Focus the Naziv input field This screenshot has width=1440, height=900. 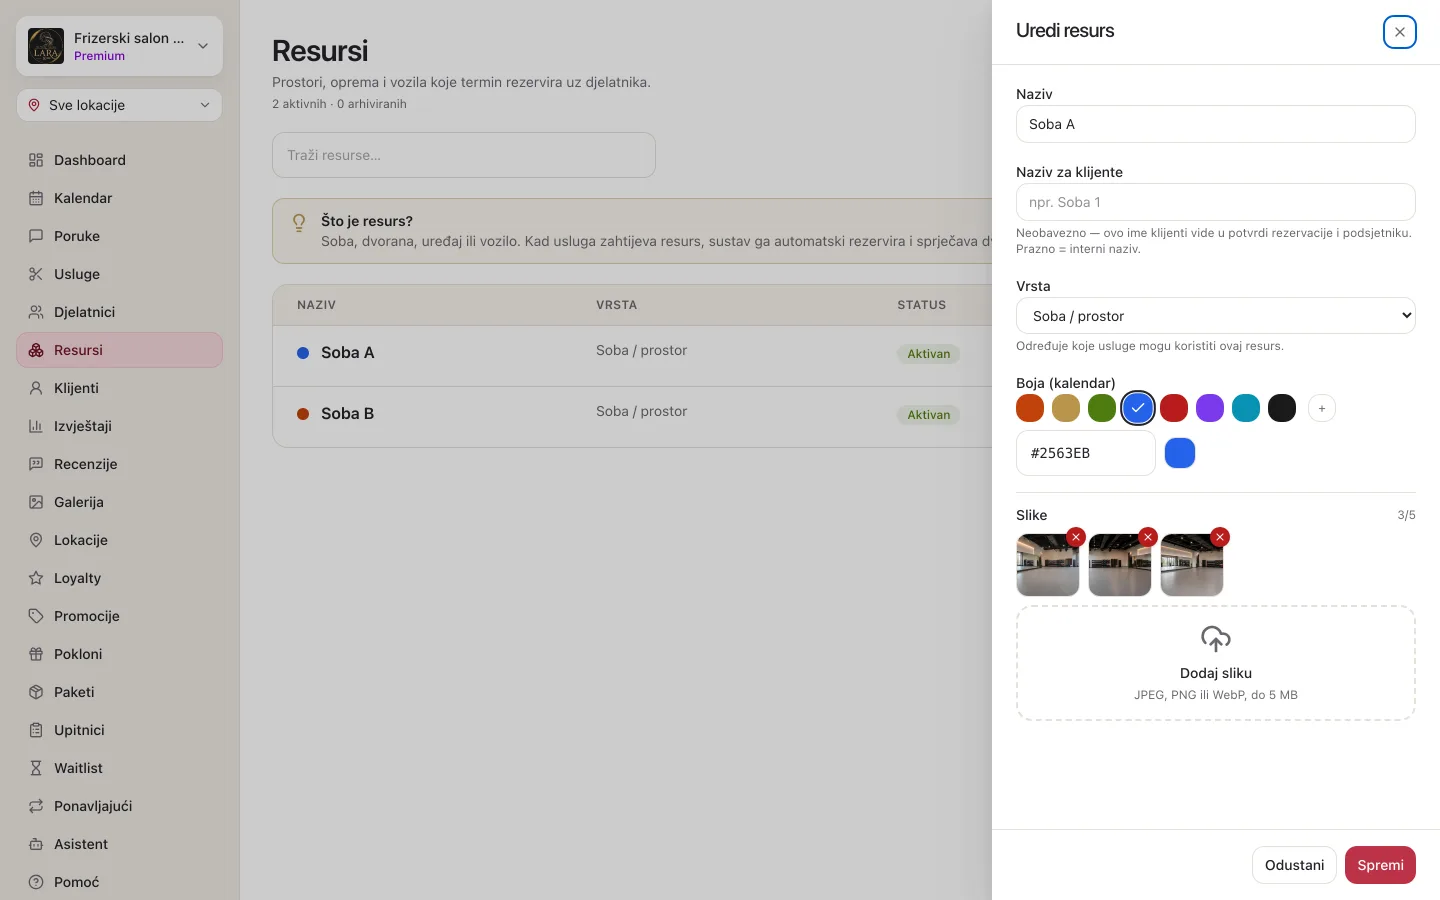tap(1216, 124)
